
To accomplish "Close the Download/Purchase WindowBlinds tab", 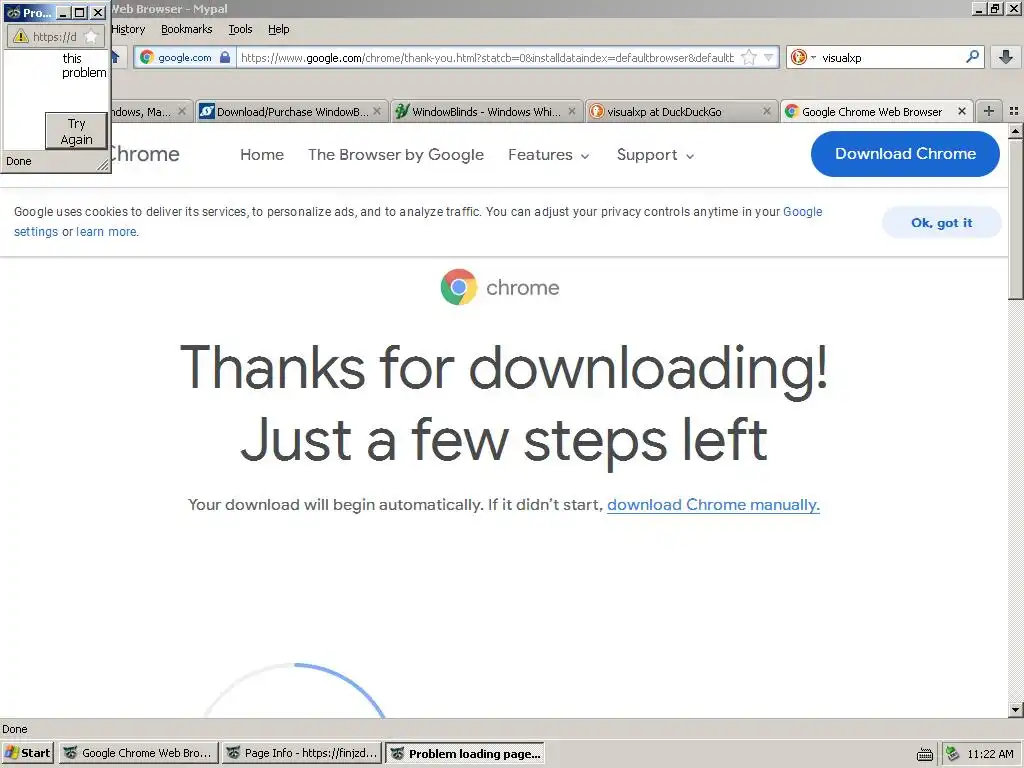I will (377, 112).
